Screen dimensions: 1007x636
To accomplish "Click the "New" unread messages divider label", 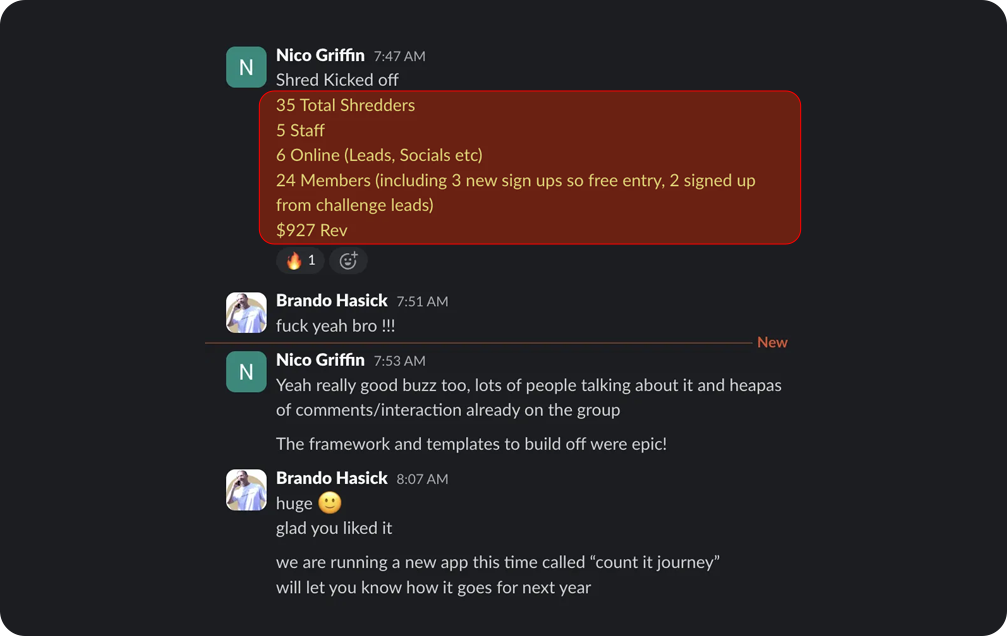I will 772,342.
